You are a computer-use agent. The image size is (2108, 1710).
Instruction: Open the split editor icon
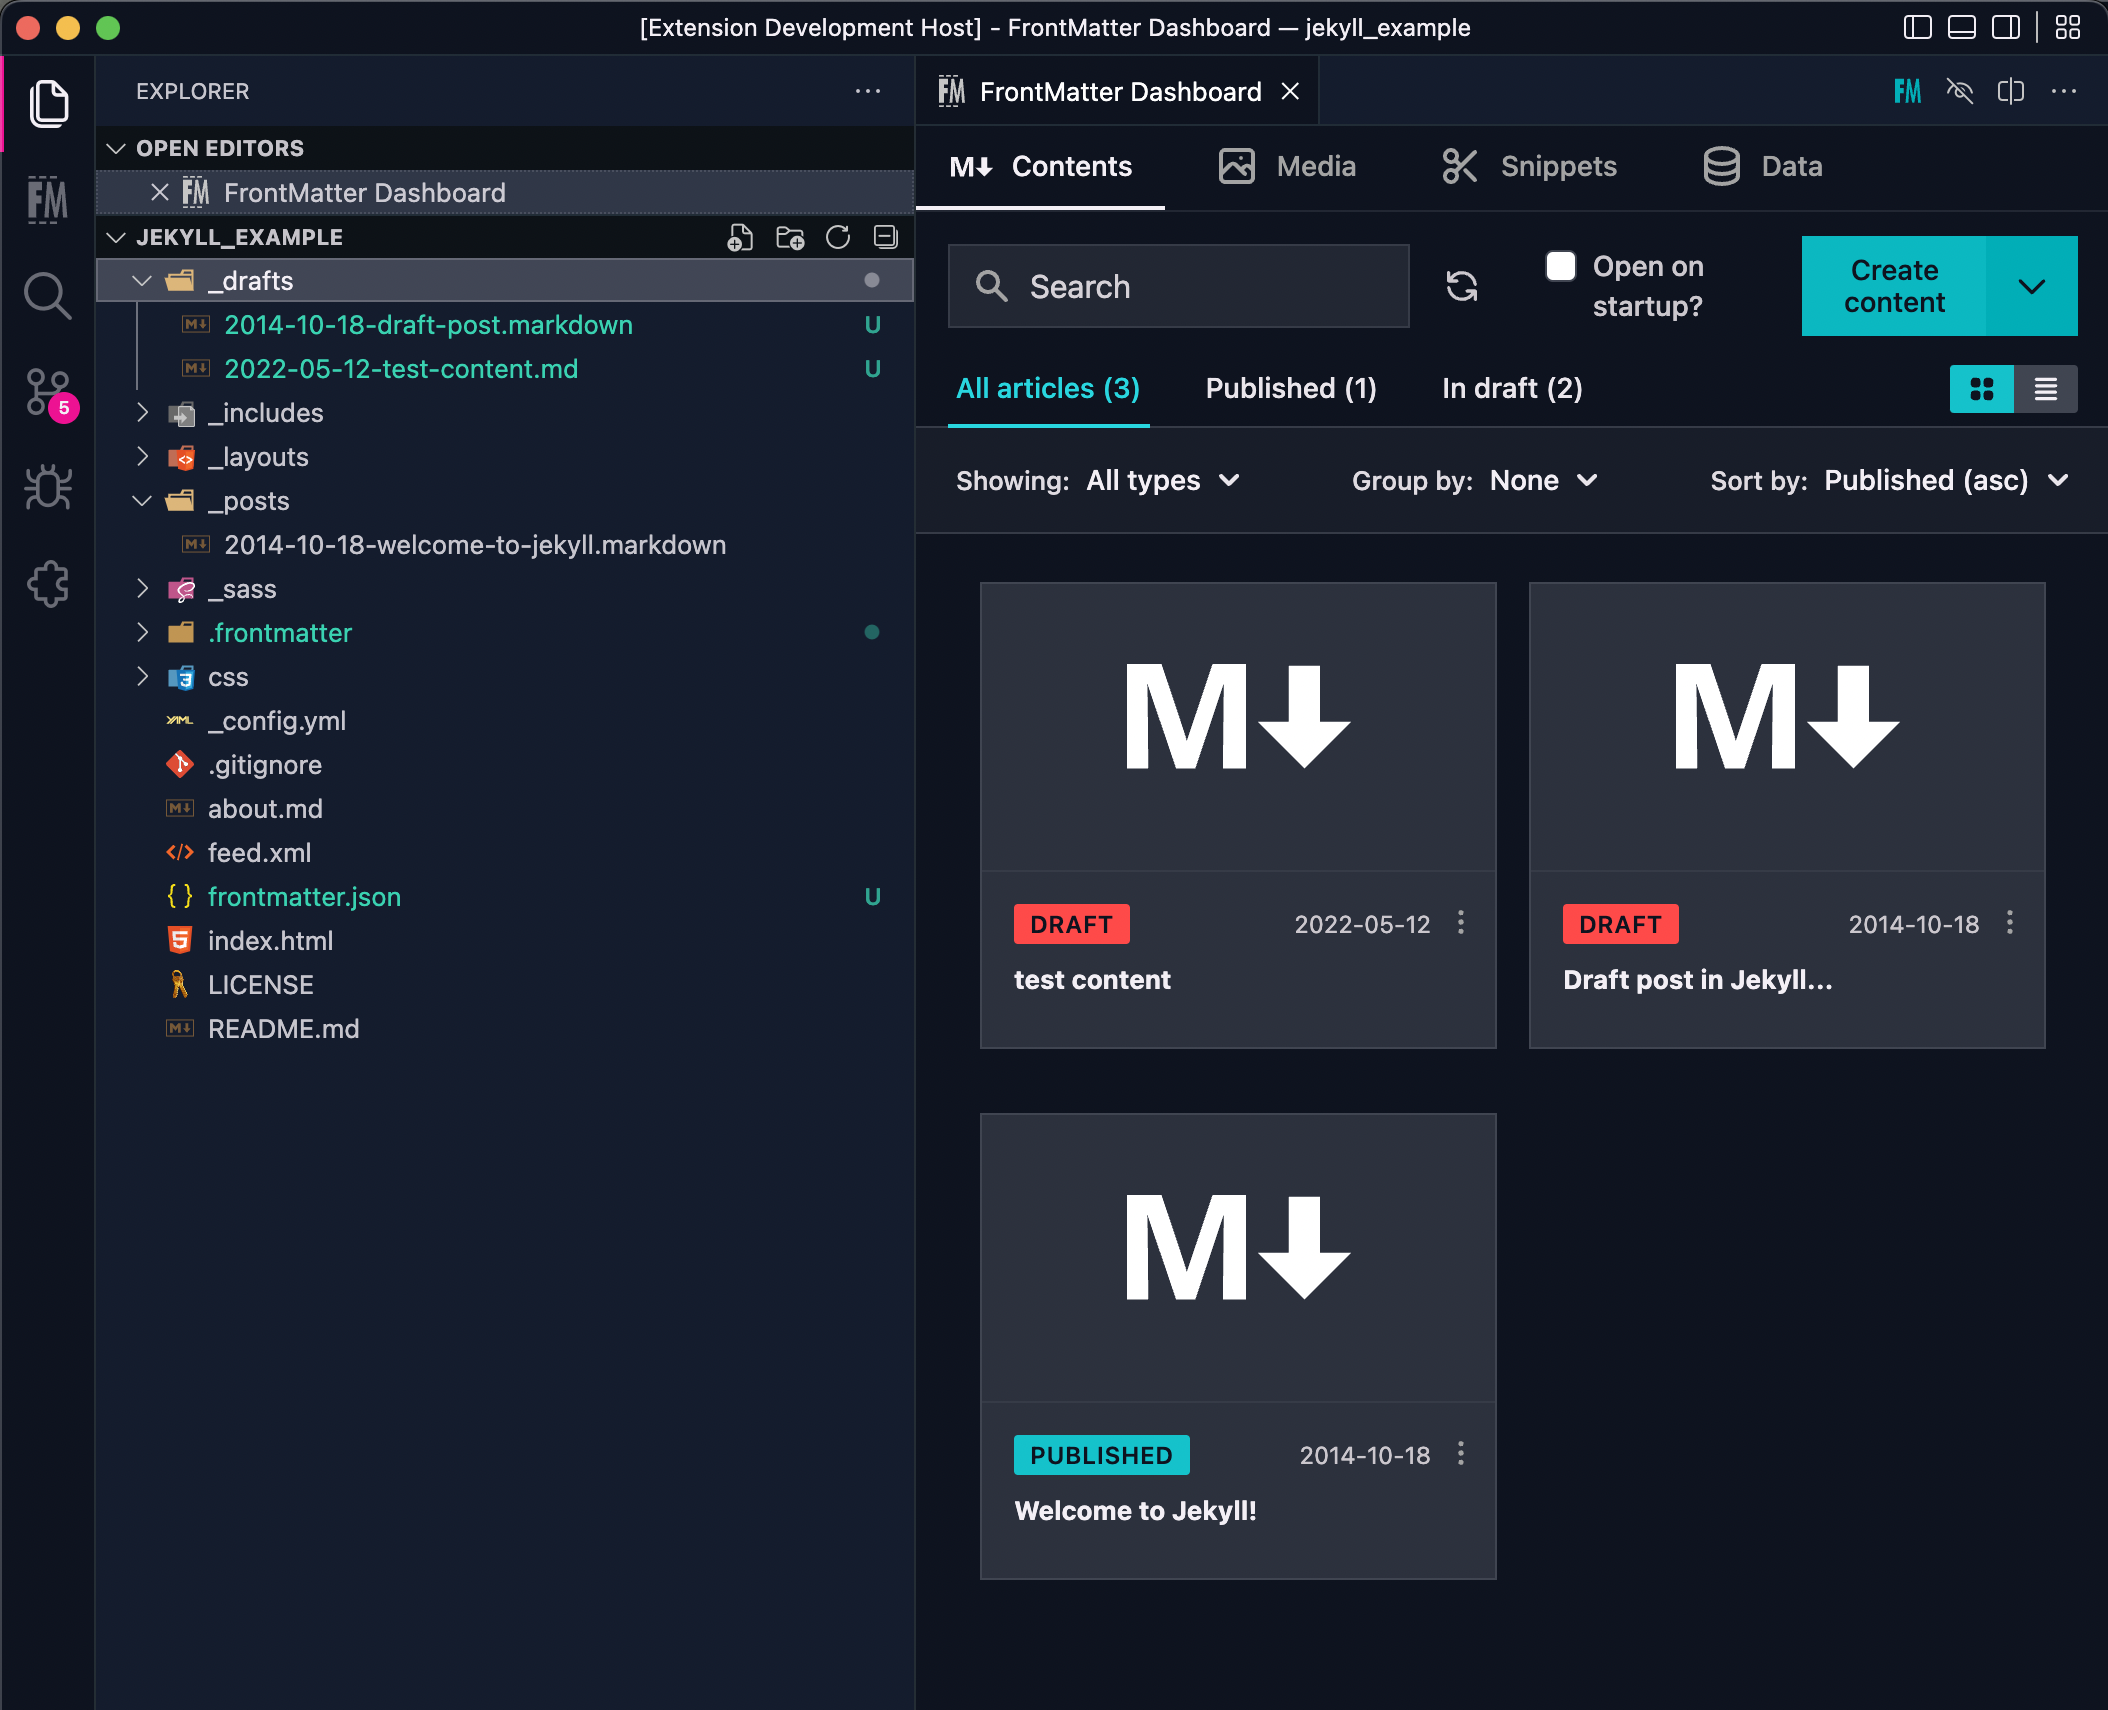coord(2010,91)
